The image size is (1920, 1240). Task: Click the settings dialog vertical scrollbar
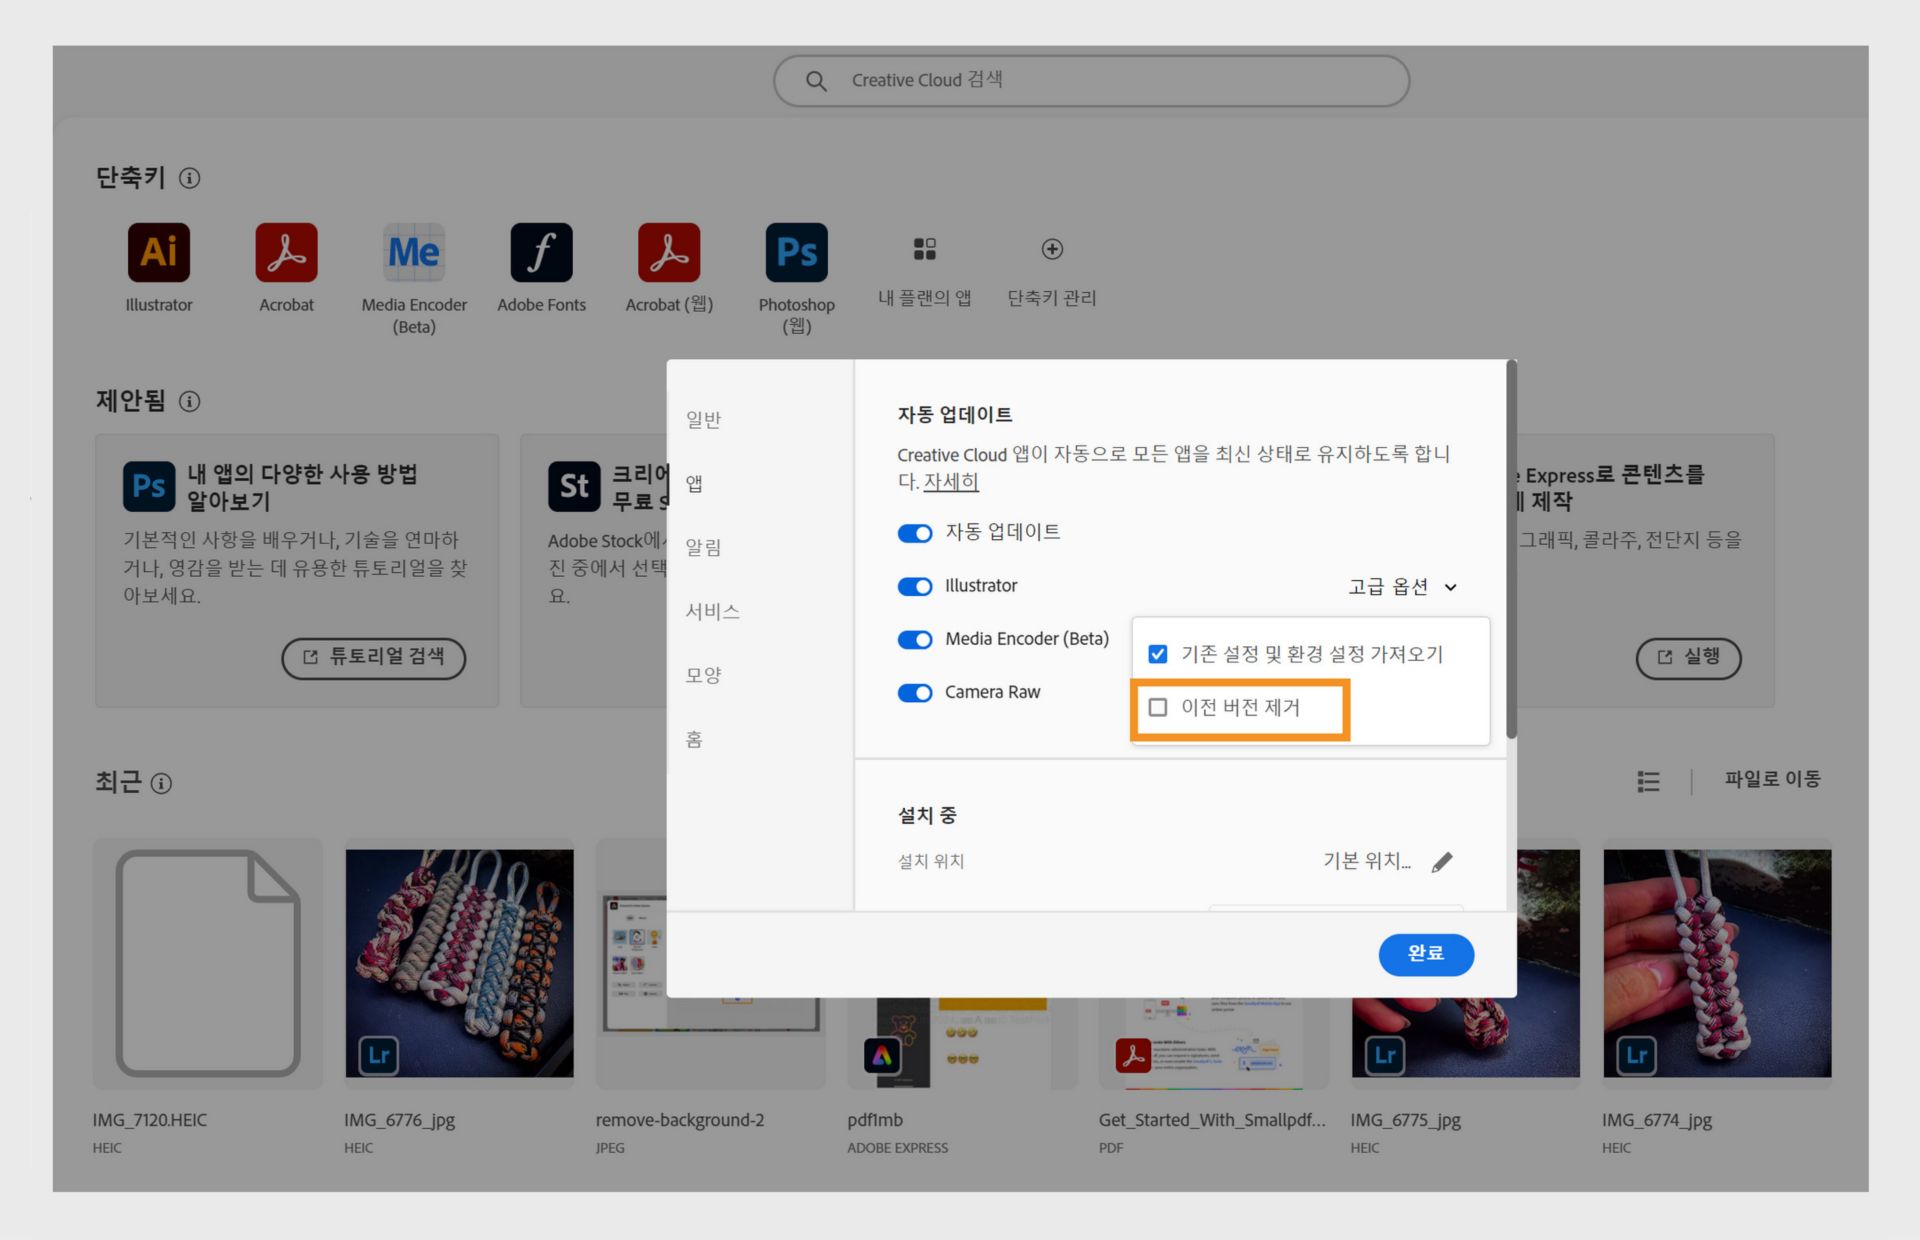tap(1511, 550)
